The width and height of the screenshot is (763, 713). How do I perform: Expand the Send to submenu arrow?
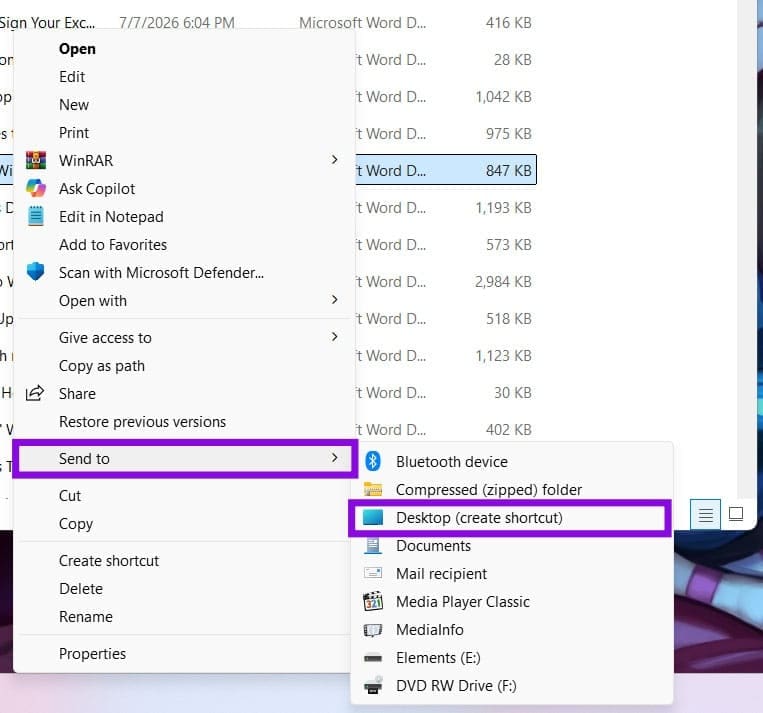334,457
